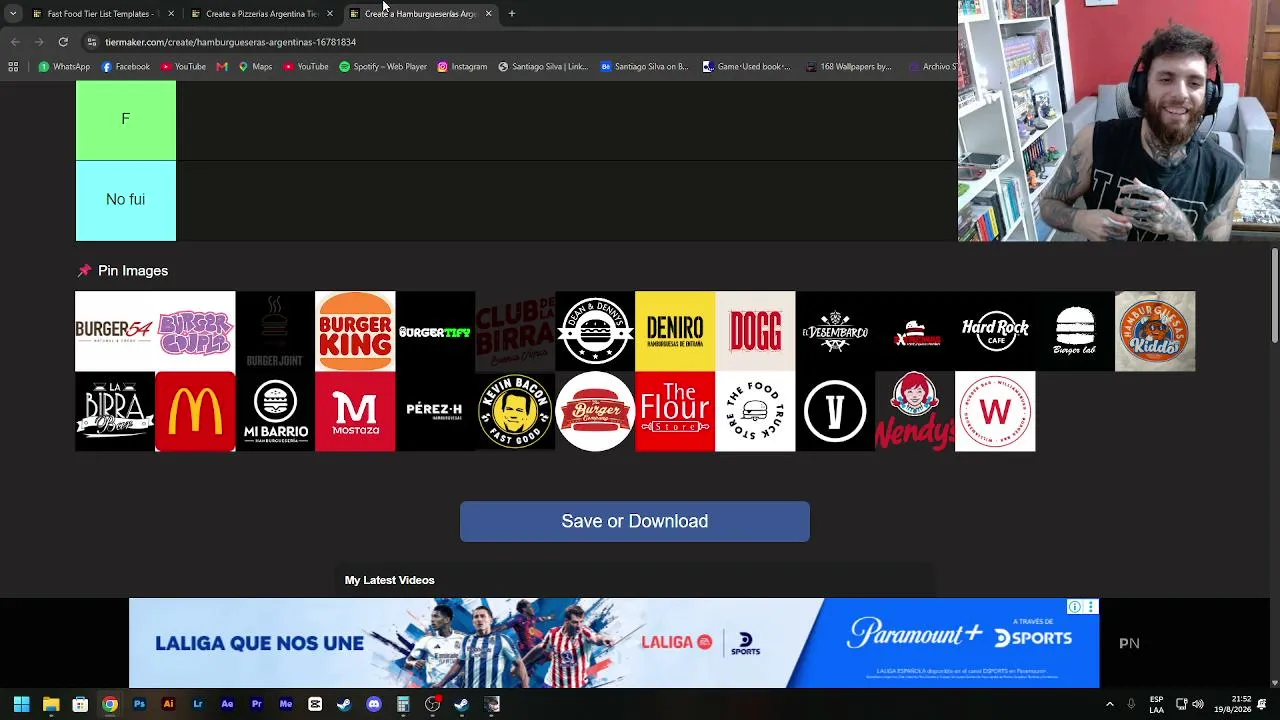Open a new browser tab
Viewport: 1280px width, 720px height.
[x=511, y=14]
